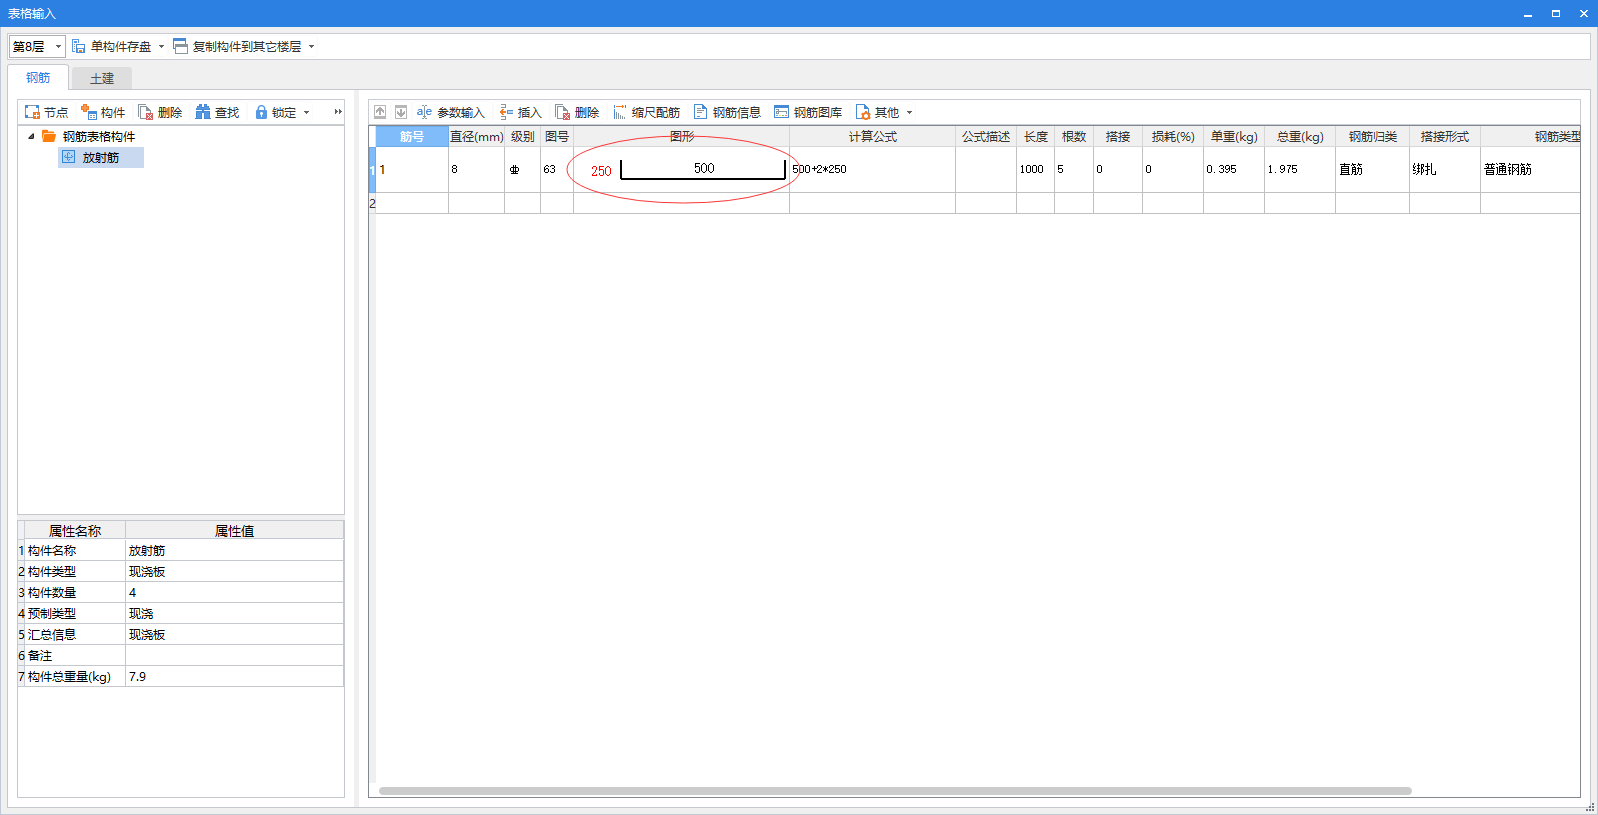The width and height of the screenshot is (1598, 815).
Task: Click the 参数输入 icon
Action: tap(424, 112)
